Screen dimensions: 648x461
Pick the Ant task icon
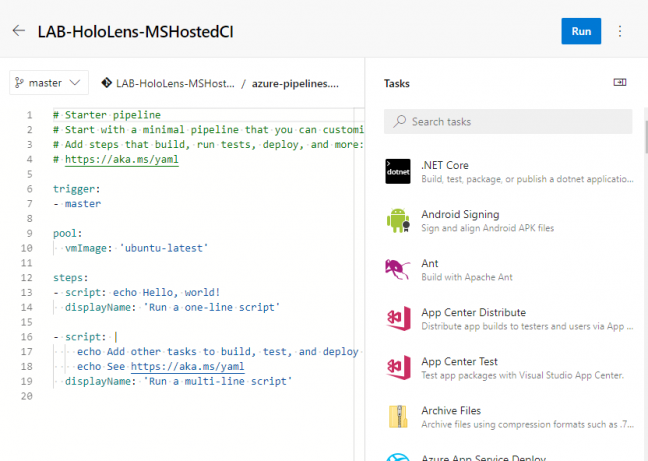point(398,269)
